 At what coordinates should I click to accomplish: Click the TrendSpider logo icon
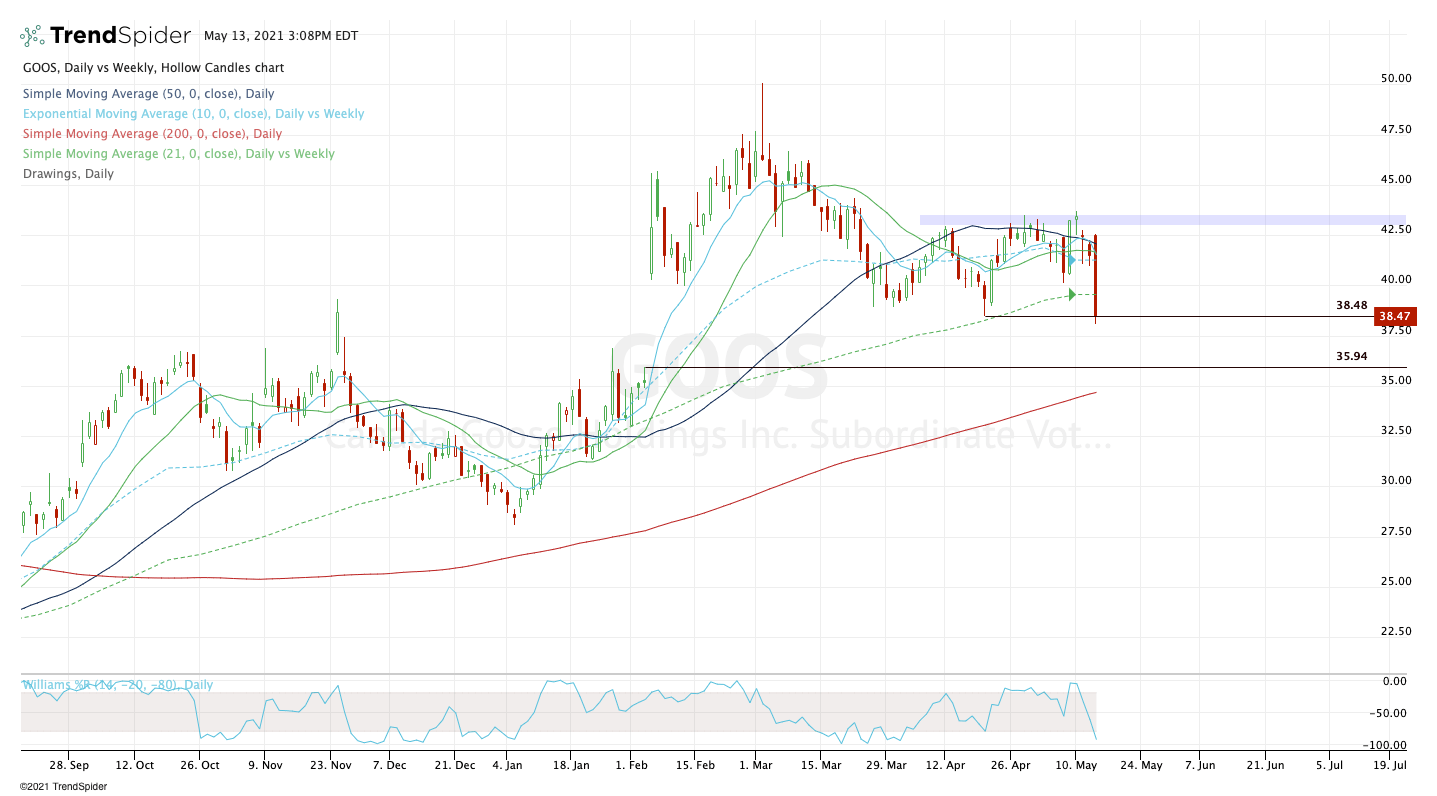coord(30,35)
